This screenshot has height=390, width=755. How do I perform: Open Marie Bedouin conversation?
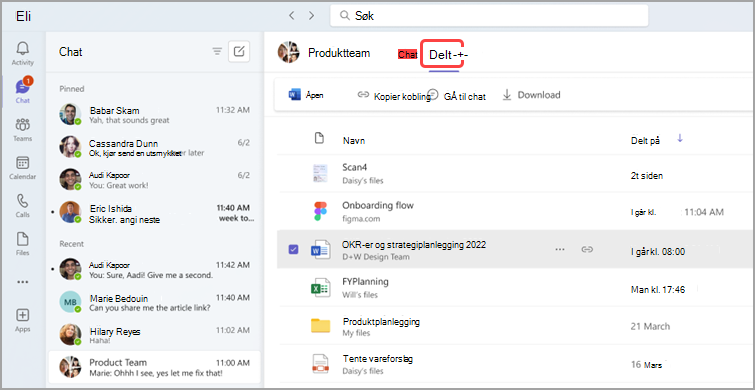155,303
